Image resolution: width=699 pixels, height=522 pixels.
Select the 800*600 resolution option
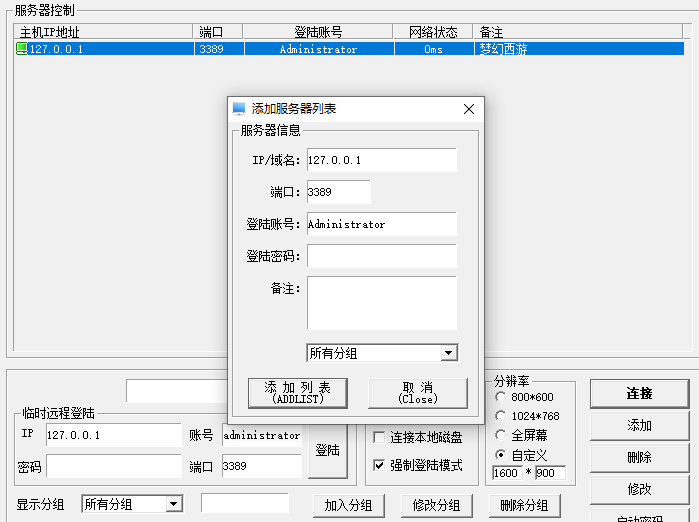(501, 397)
